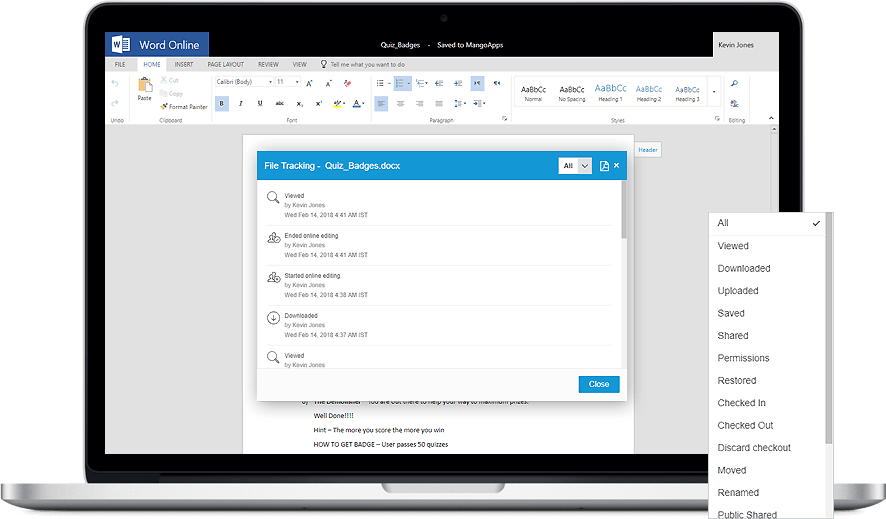886x519 pixels.
Task: Click the Subscript icon
Action: click(x=299, y=103)
